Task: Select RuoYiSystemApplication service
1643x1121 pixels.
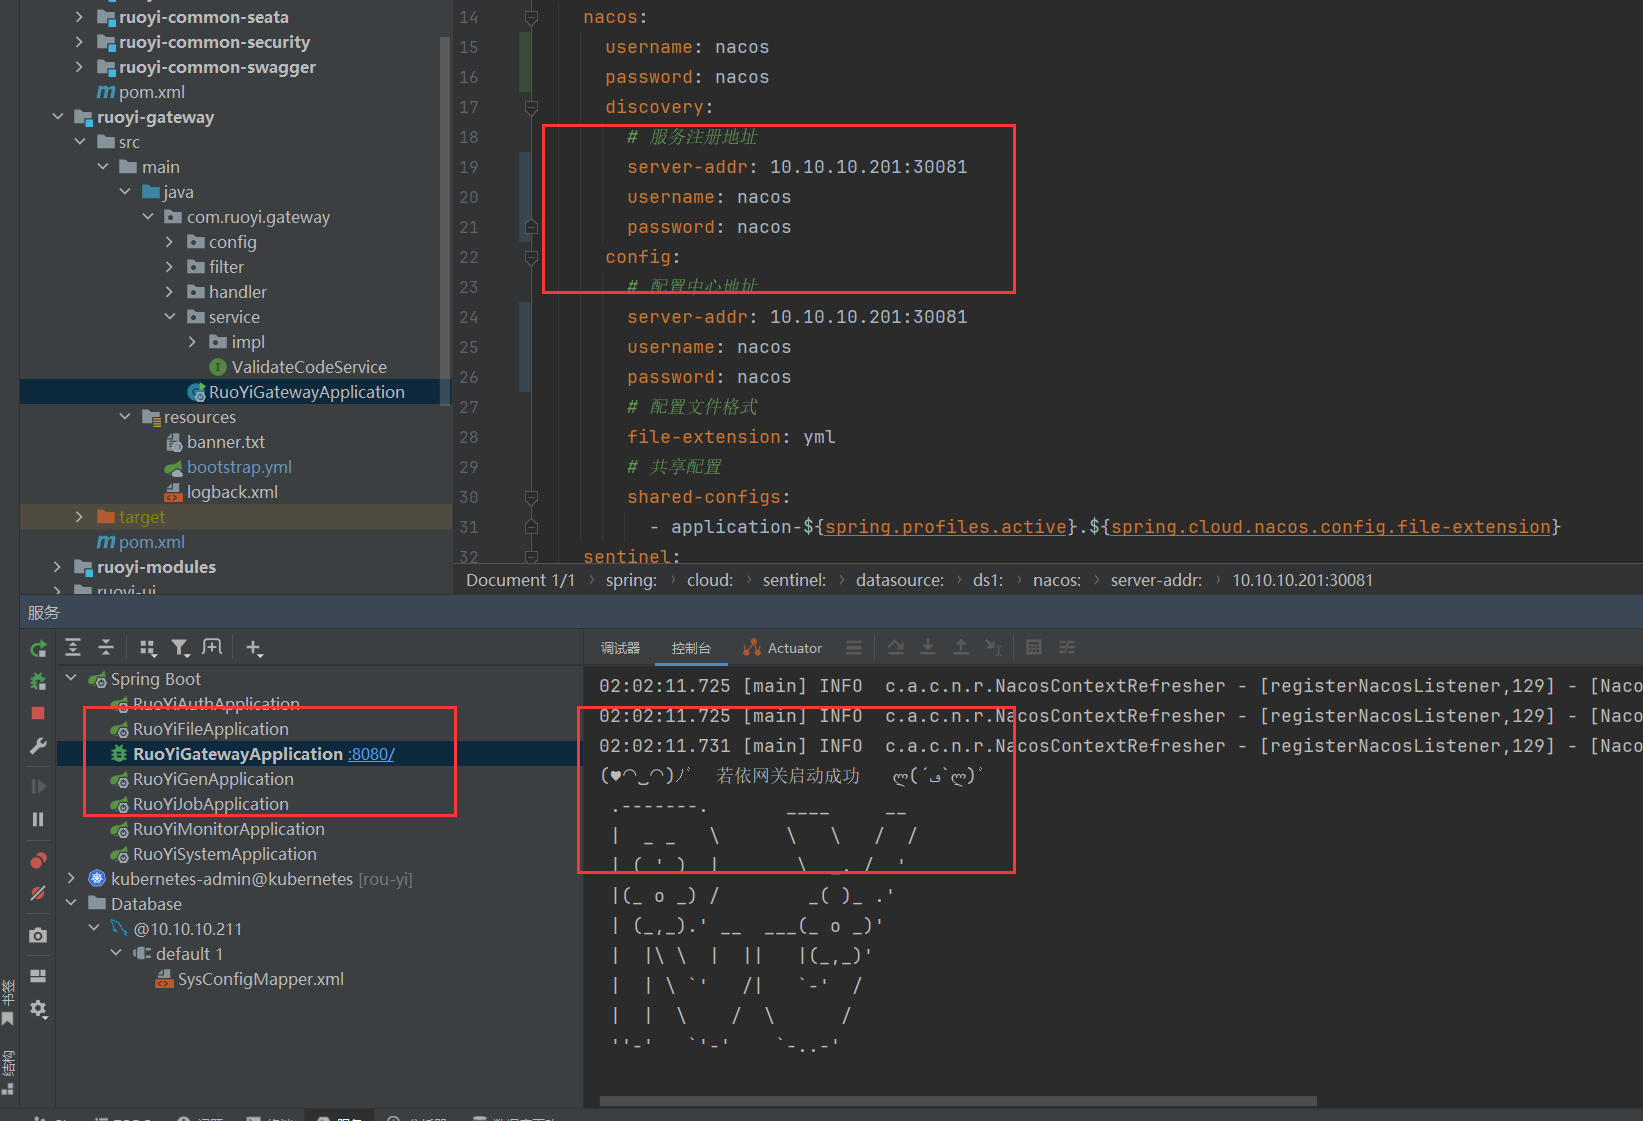Action: [224, 854]
